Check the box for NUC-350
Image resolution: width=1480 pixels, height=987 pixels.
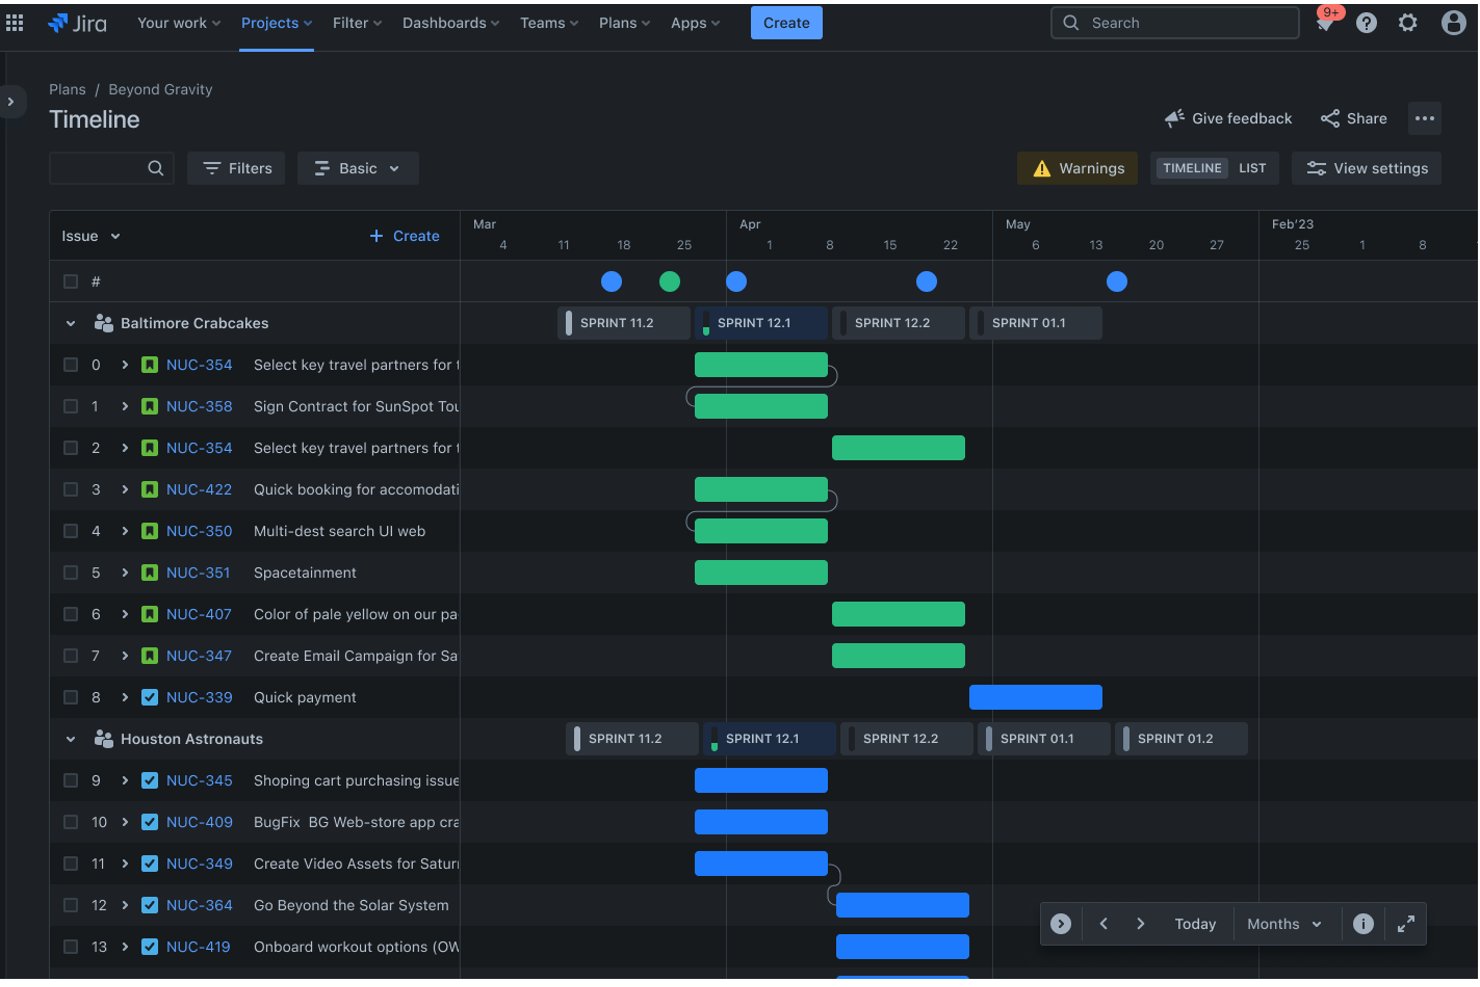(70, 531)
